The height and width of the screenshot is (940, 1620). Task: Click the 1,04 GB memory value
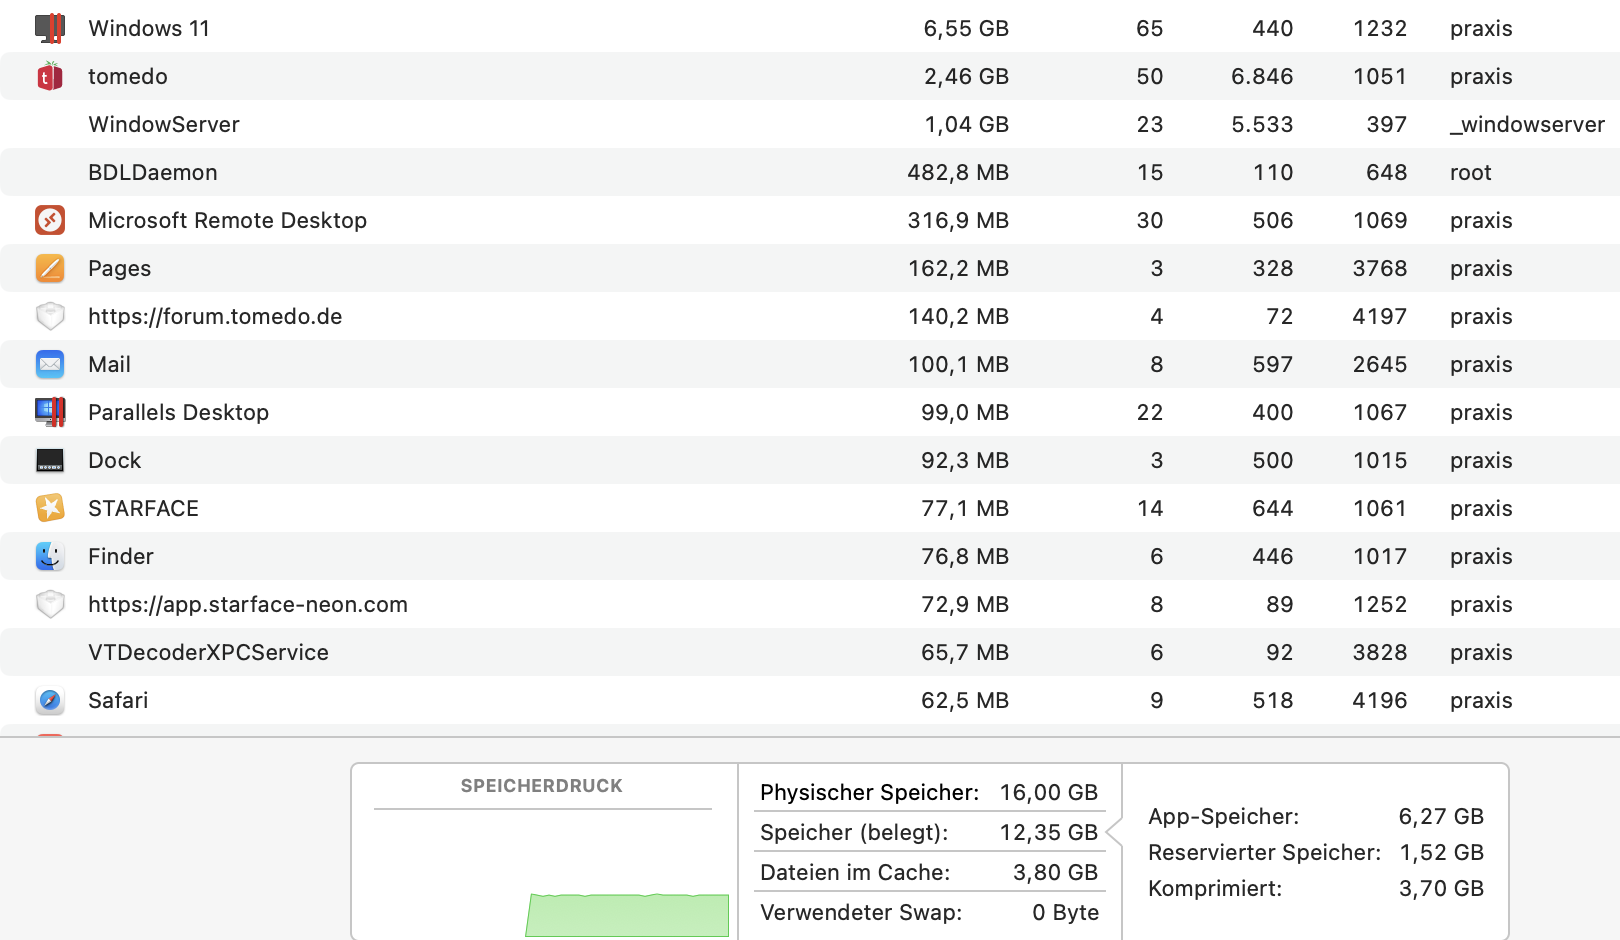pos(966,124)
